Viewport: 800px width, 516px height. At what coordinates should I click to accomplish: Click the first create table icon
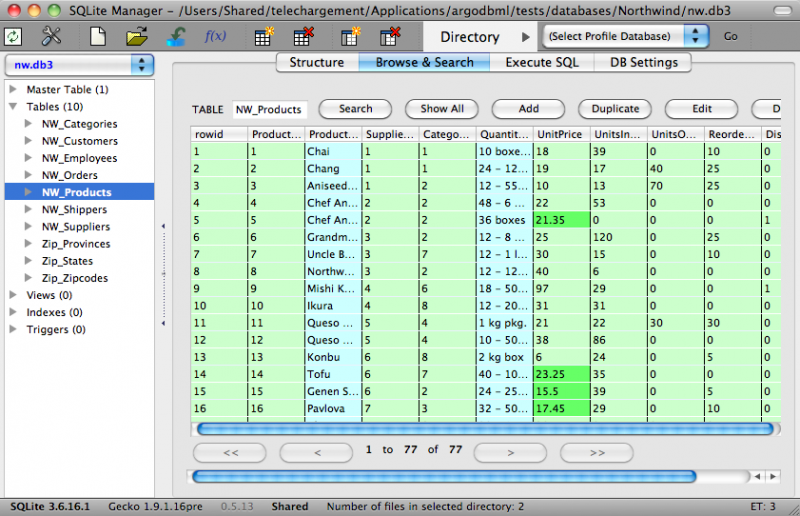coord(263,37)
